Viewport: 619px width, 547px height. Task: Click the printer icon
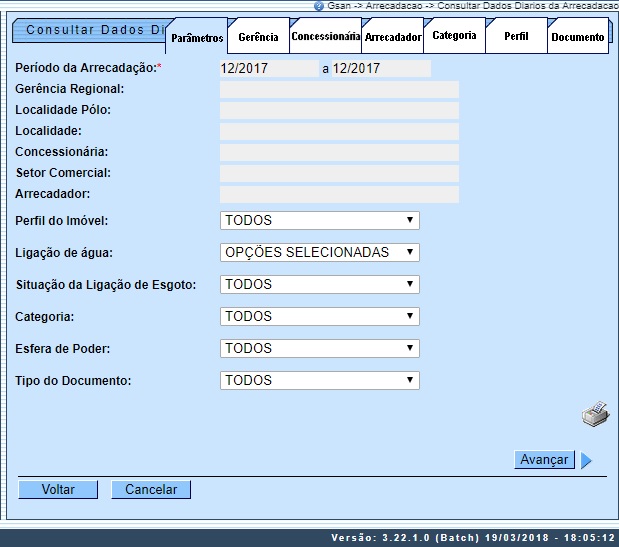coord(595,414)
